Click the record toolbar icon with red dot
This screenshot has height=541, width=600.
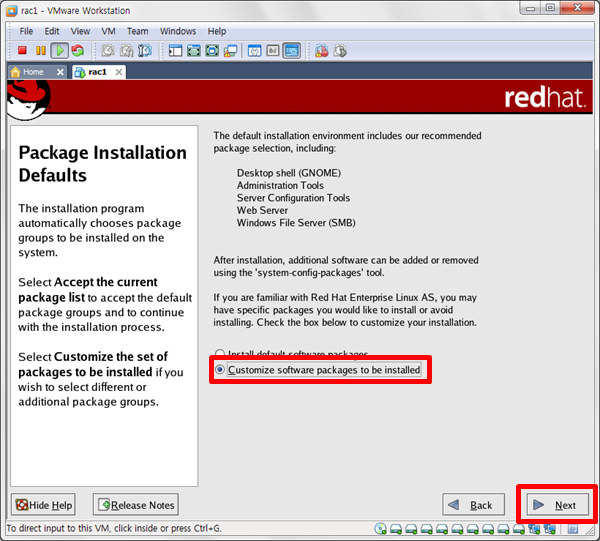pyautogui.click(x=322, y=51)
